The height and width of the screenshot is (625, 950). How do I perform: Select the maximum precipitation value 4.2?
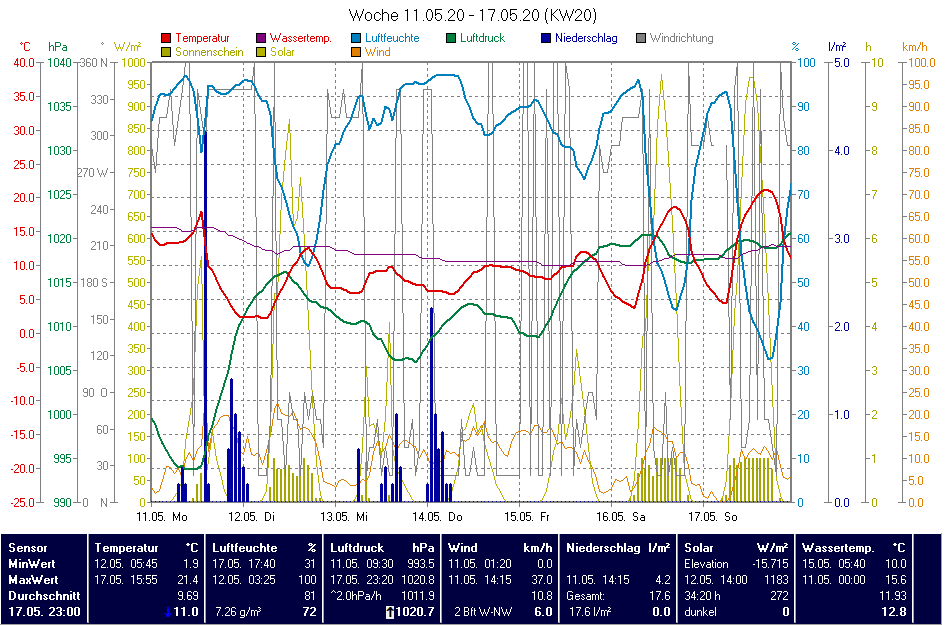tap(663, 580)
